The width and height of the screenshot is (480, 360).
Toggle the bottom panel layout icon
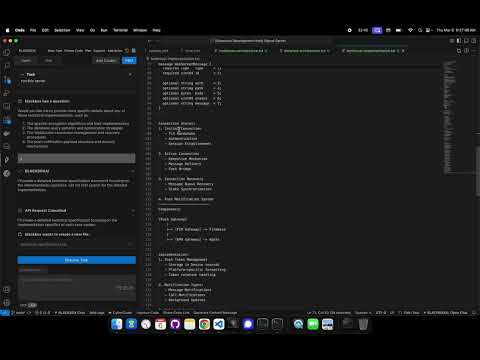[x=466, y=41]
